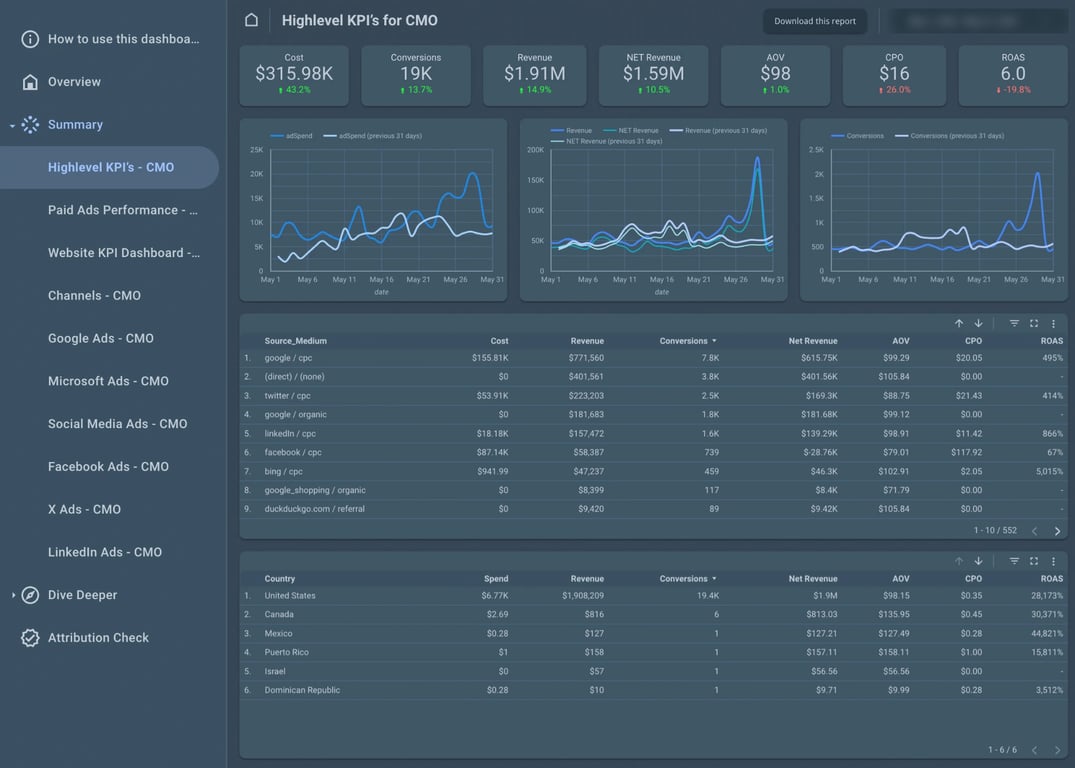Toggle Conversions sort arrow in Country table

[714, 579]
